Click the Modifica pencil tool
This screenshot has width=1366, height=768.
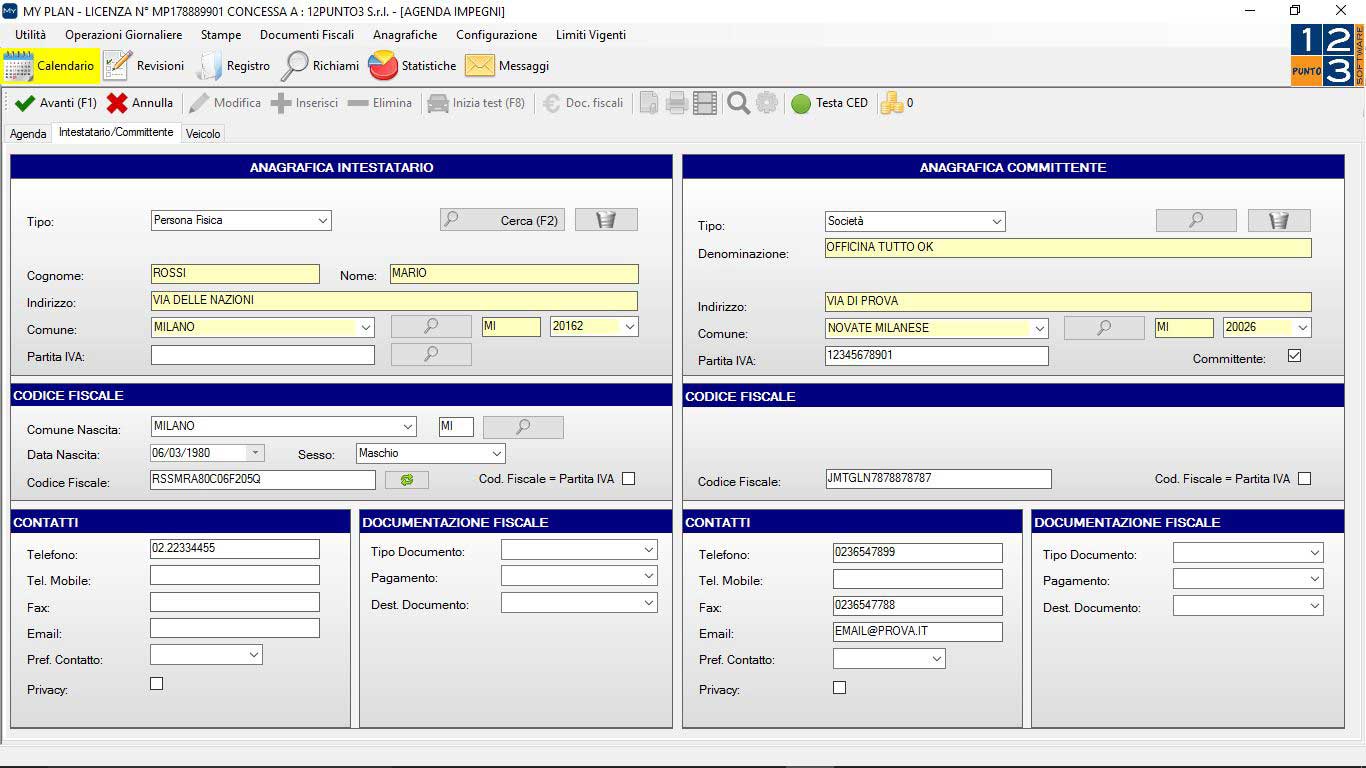[225, 103]
